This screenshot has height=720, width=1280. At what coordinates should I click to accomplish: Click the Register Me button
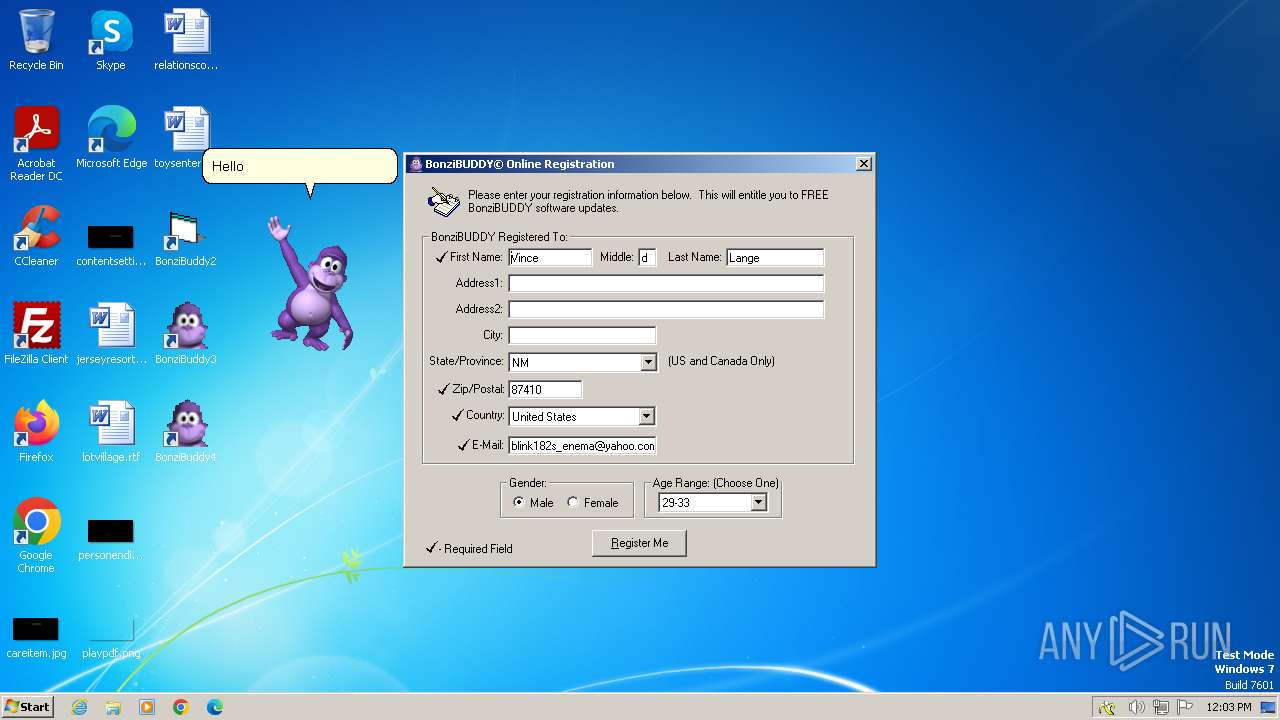click(640, 543)
